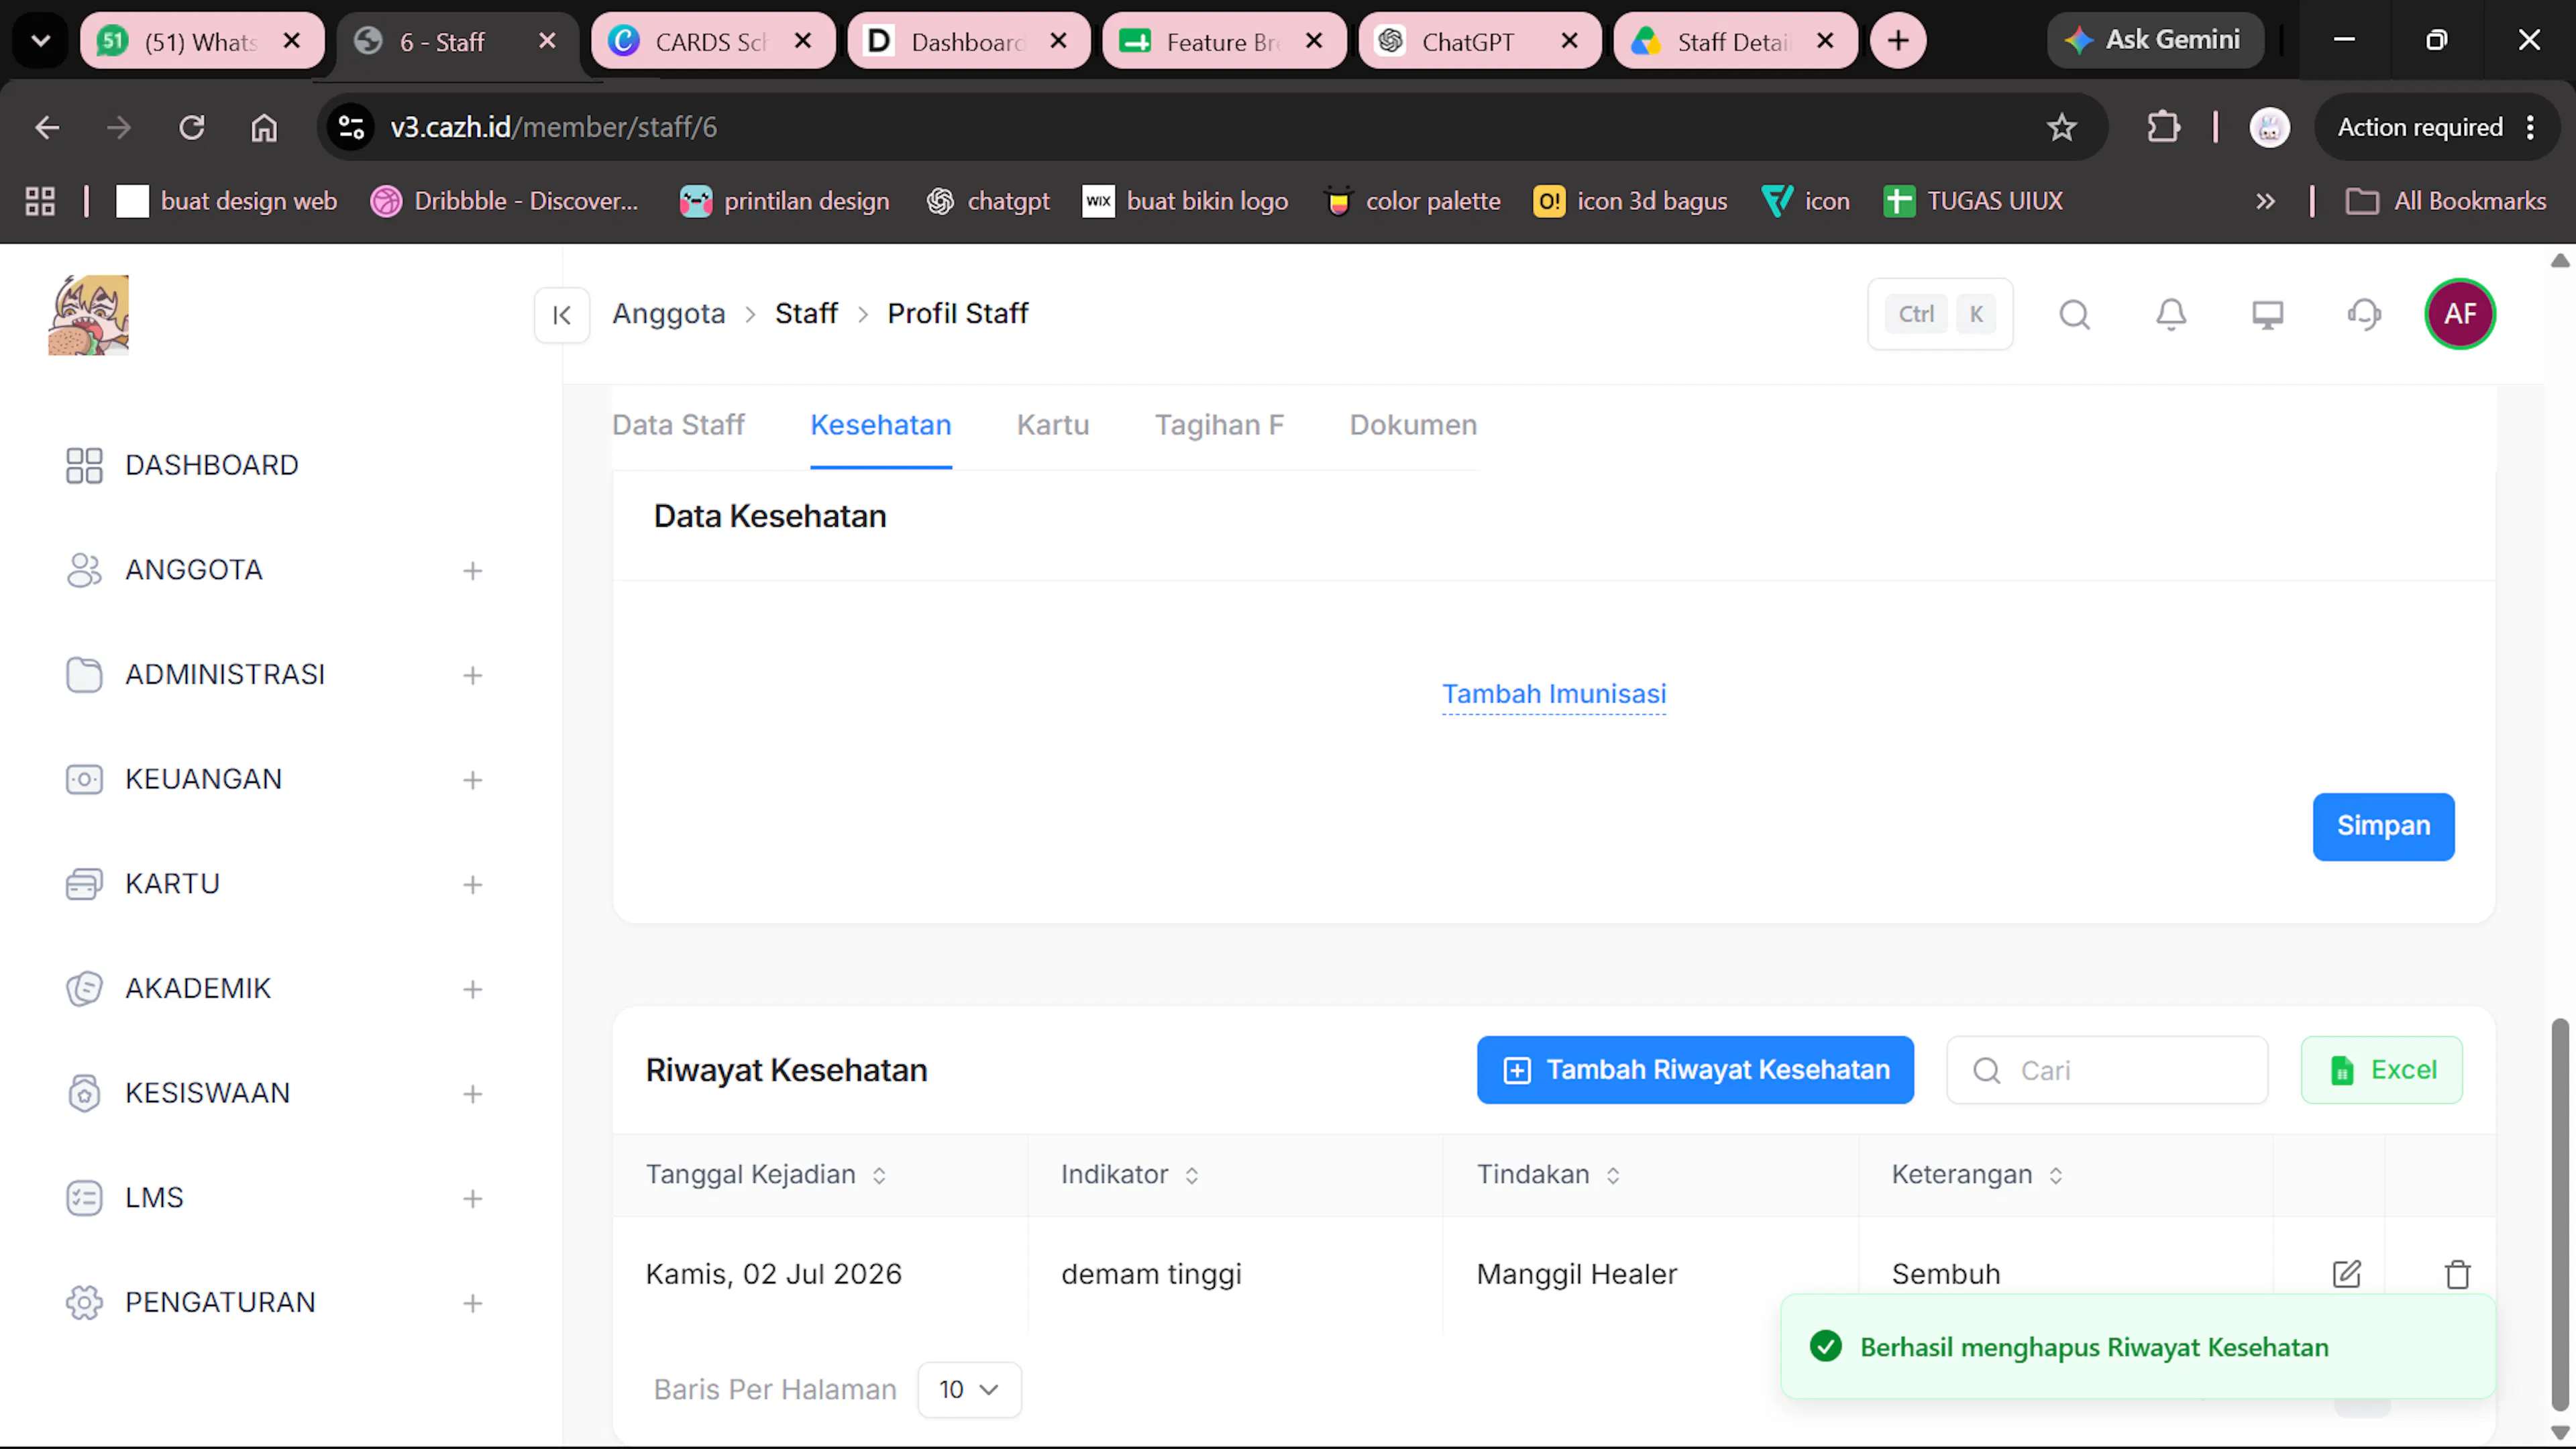This screenshot has height=1449, width=2576.
Task: Open the Dokumen tab
Action: click(1412, 425)
